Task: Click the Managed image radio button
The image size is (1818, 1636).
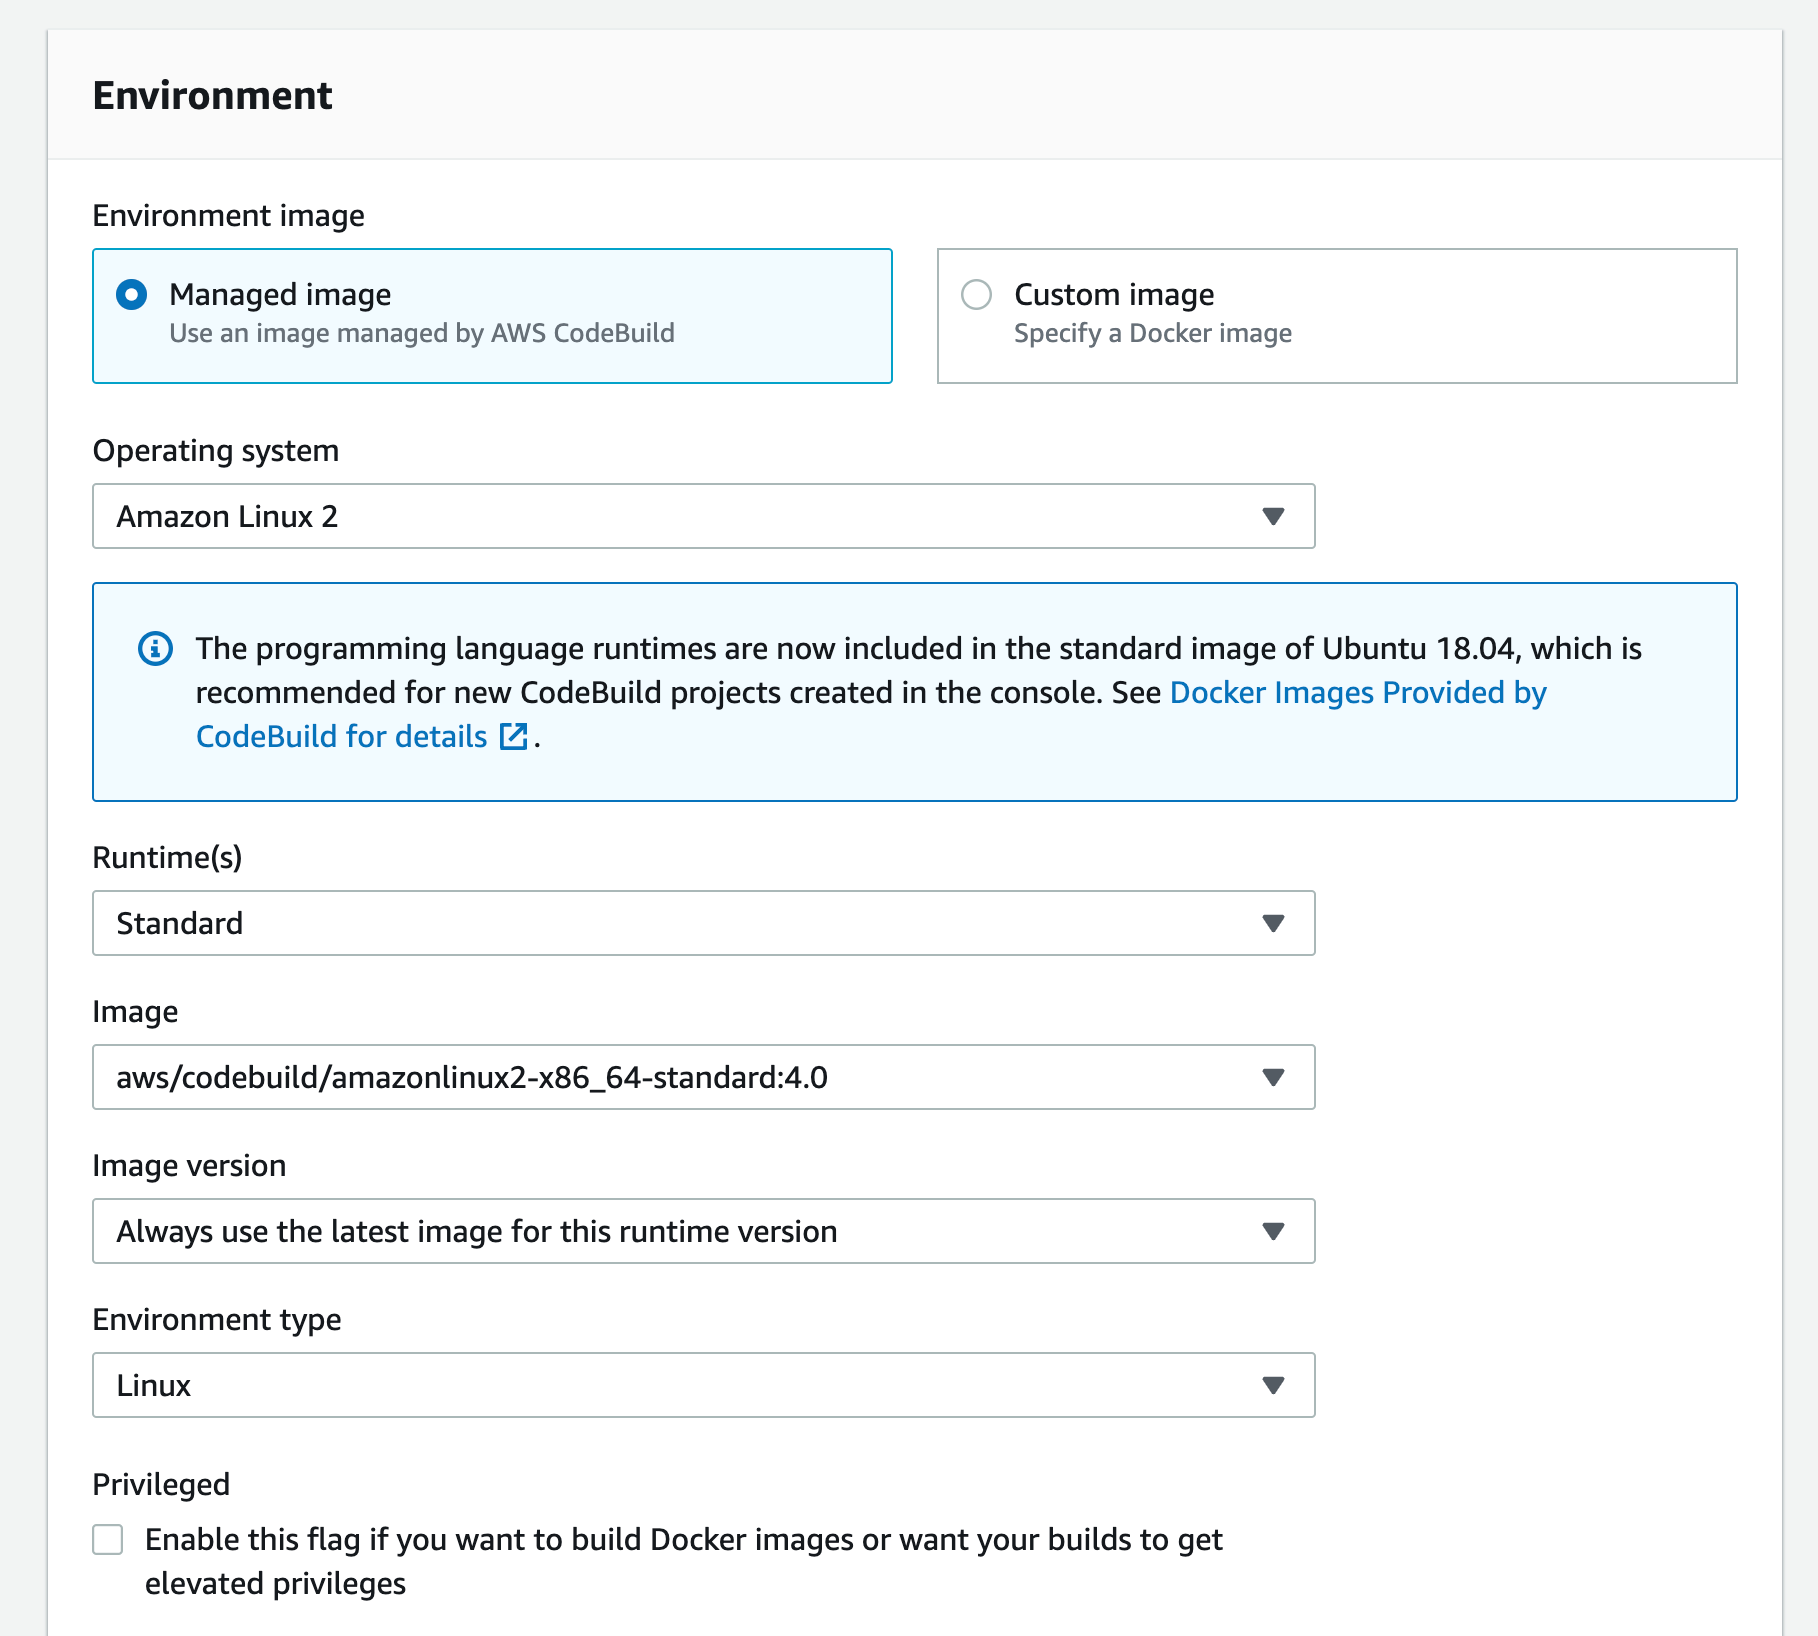Action: click(131, 294)
